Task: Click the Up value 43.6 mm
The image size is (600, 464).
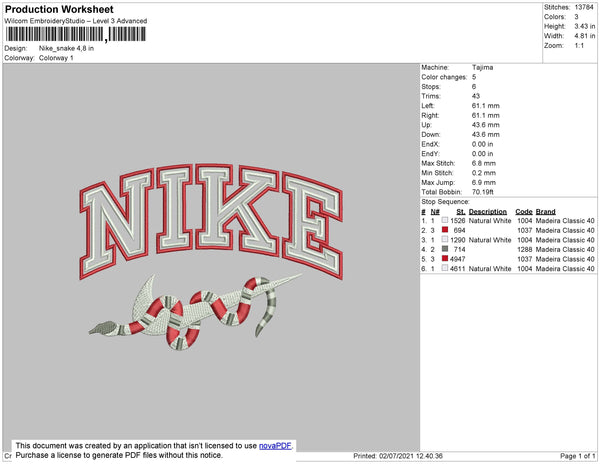Action: pyautogui.click(x=486, y=125)
